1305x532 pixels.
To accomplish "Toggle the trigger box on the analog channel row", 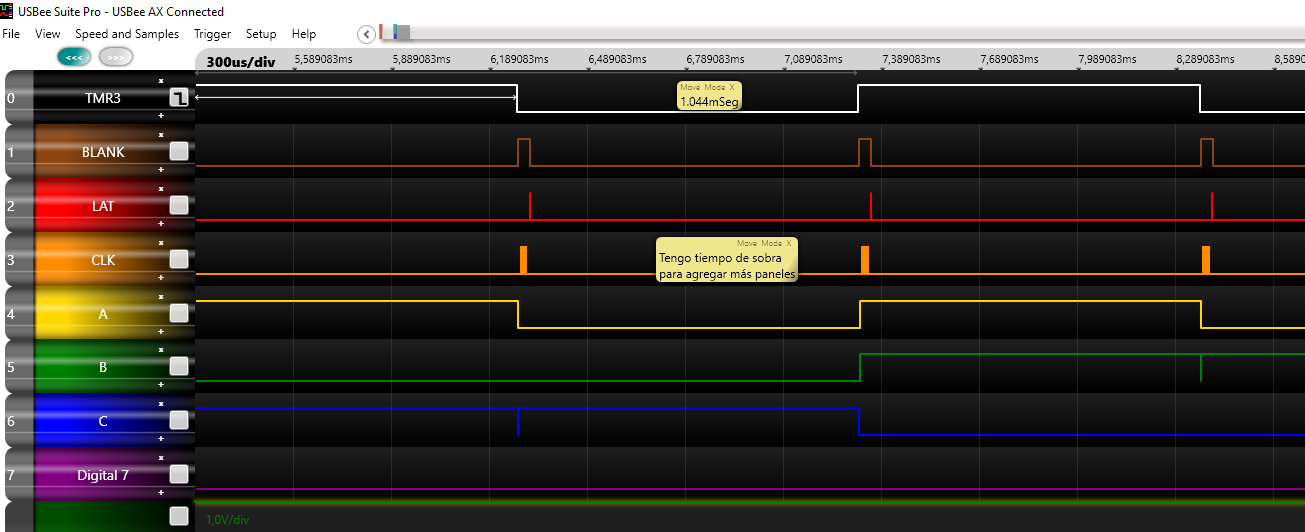I will (x=179, y=516).
